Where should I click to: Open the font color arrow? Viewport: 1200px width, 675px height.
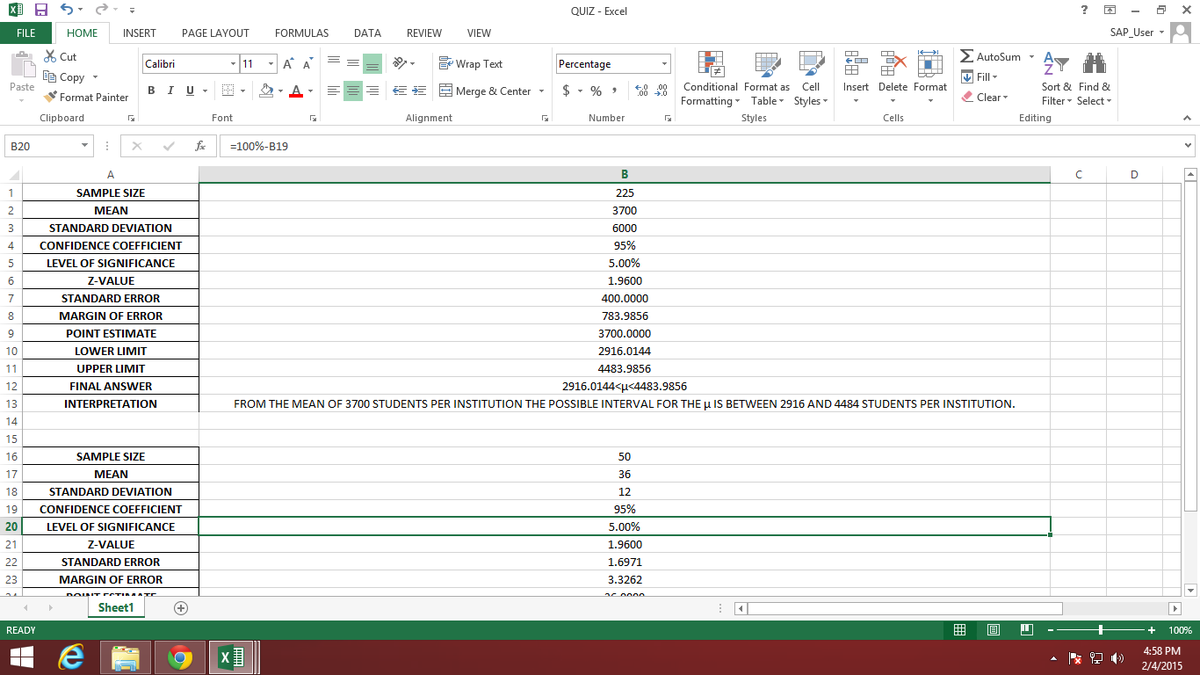click(311, 91)
